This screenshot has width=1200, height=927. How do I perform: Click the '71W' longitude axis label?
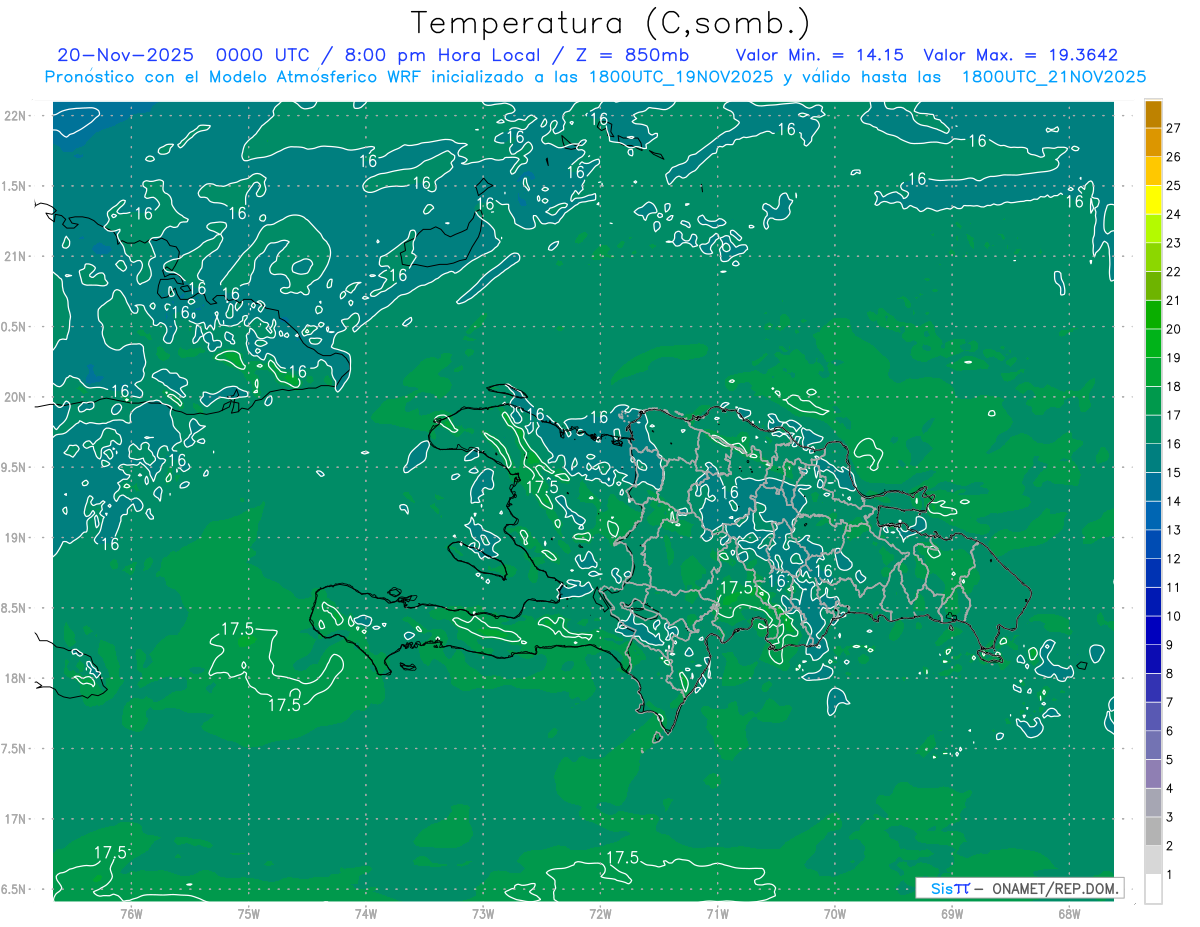point(717,914)
